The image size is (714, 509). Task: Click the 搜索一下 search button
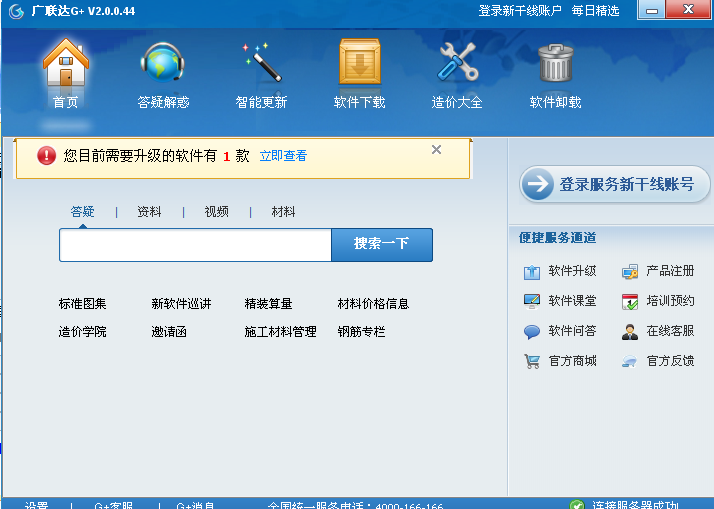click(382, 245)
